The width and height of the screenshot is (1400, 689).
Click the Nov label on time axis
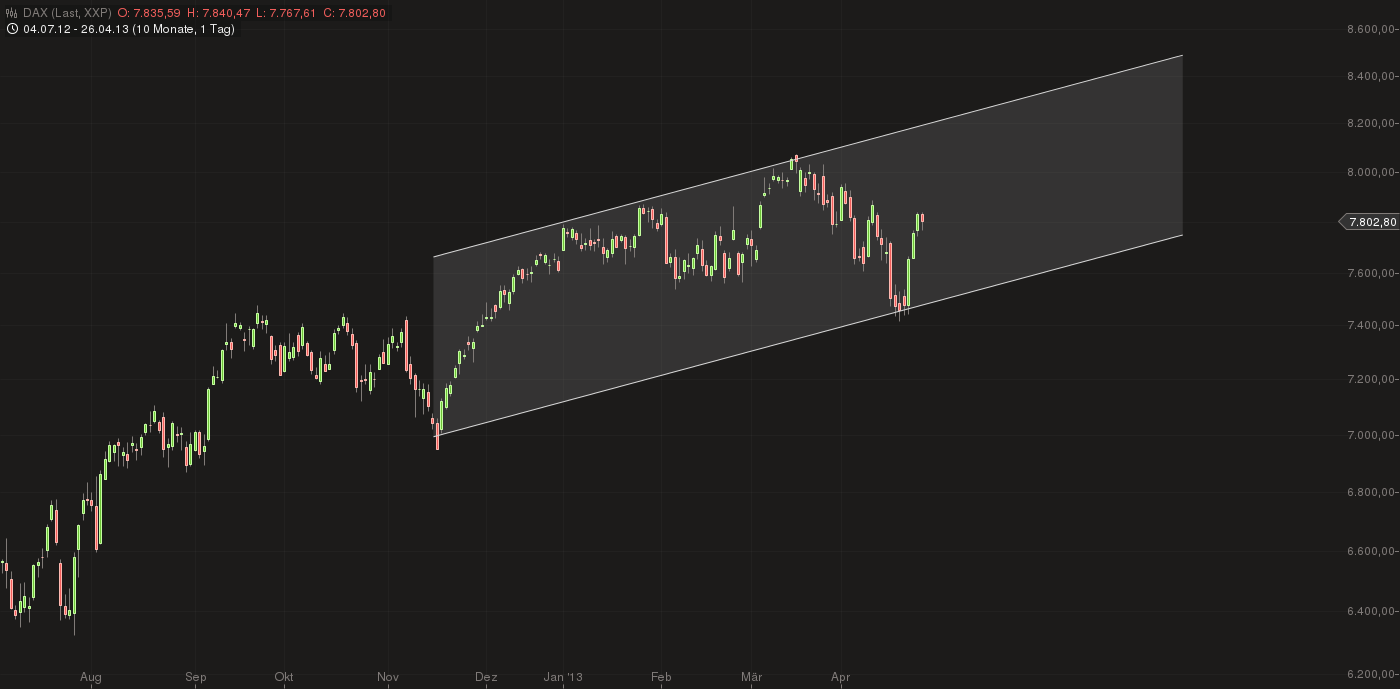tap(389, 677)
